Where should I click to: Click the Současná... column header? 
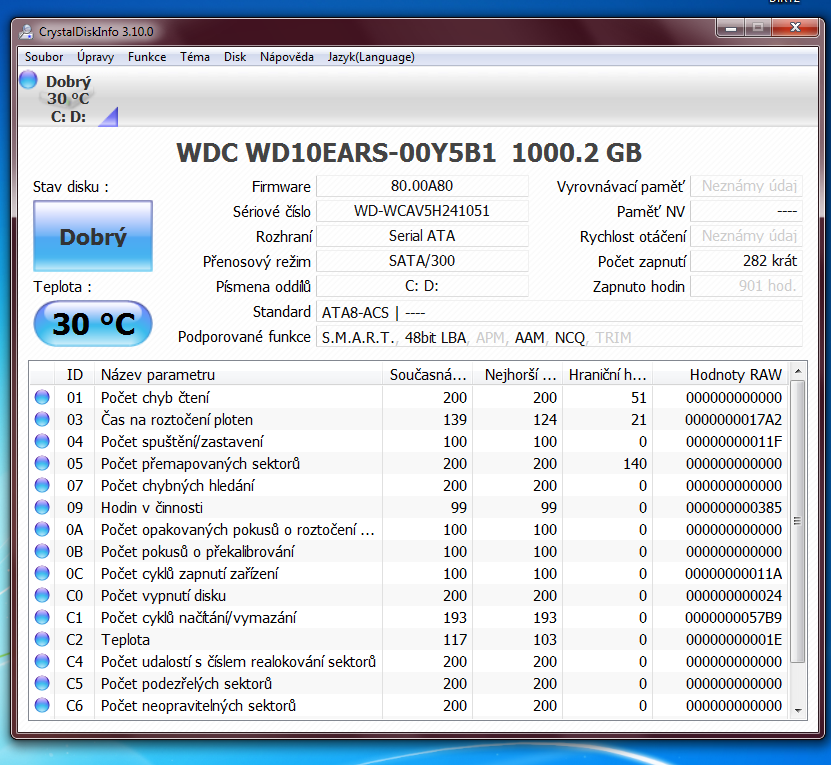(427, 374)
